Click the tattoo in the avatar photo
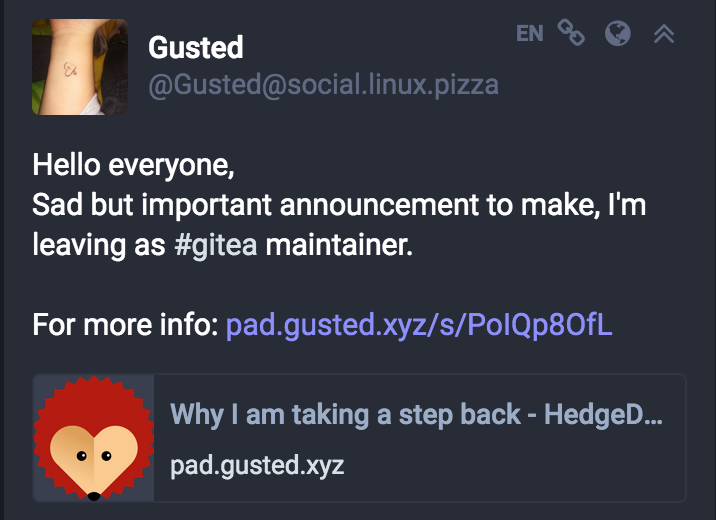 coord(70,69)
